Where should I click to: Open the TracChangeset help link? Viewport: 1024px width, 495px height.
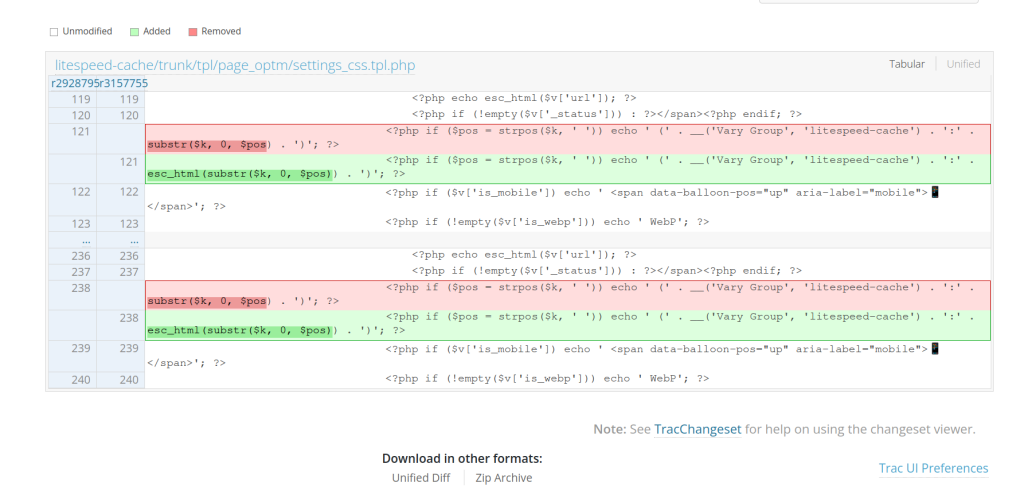click(697, 429)
